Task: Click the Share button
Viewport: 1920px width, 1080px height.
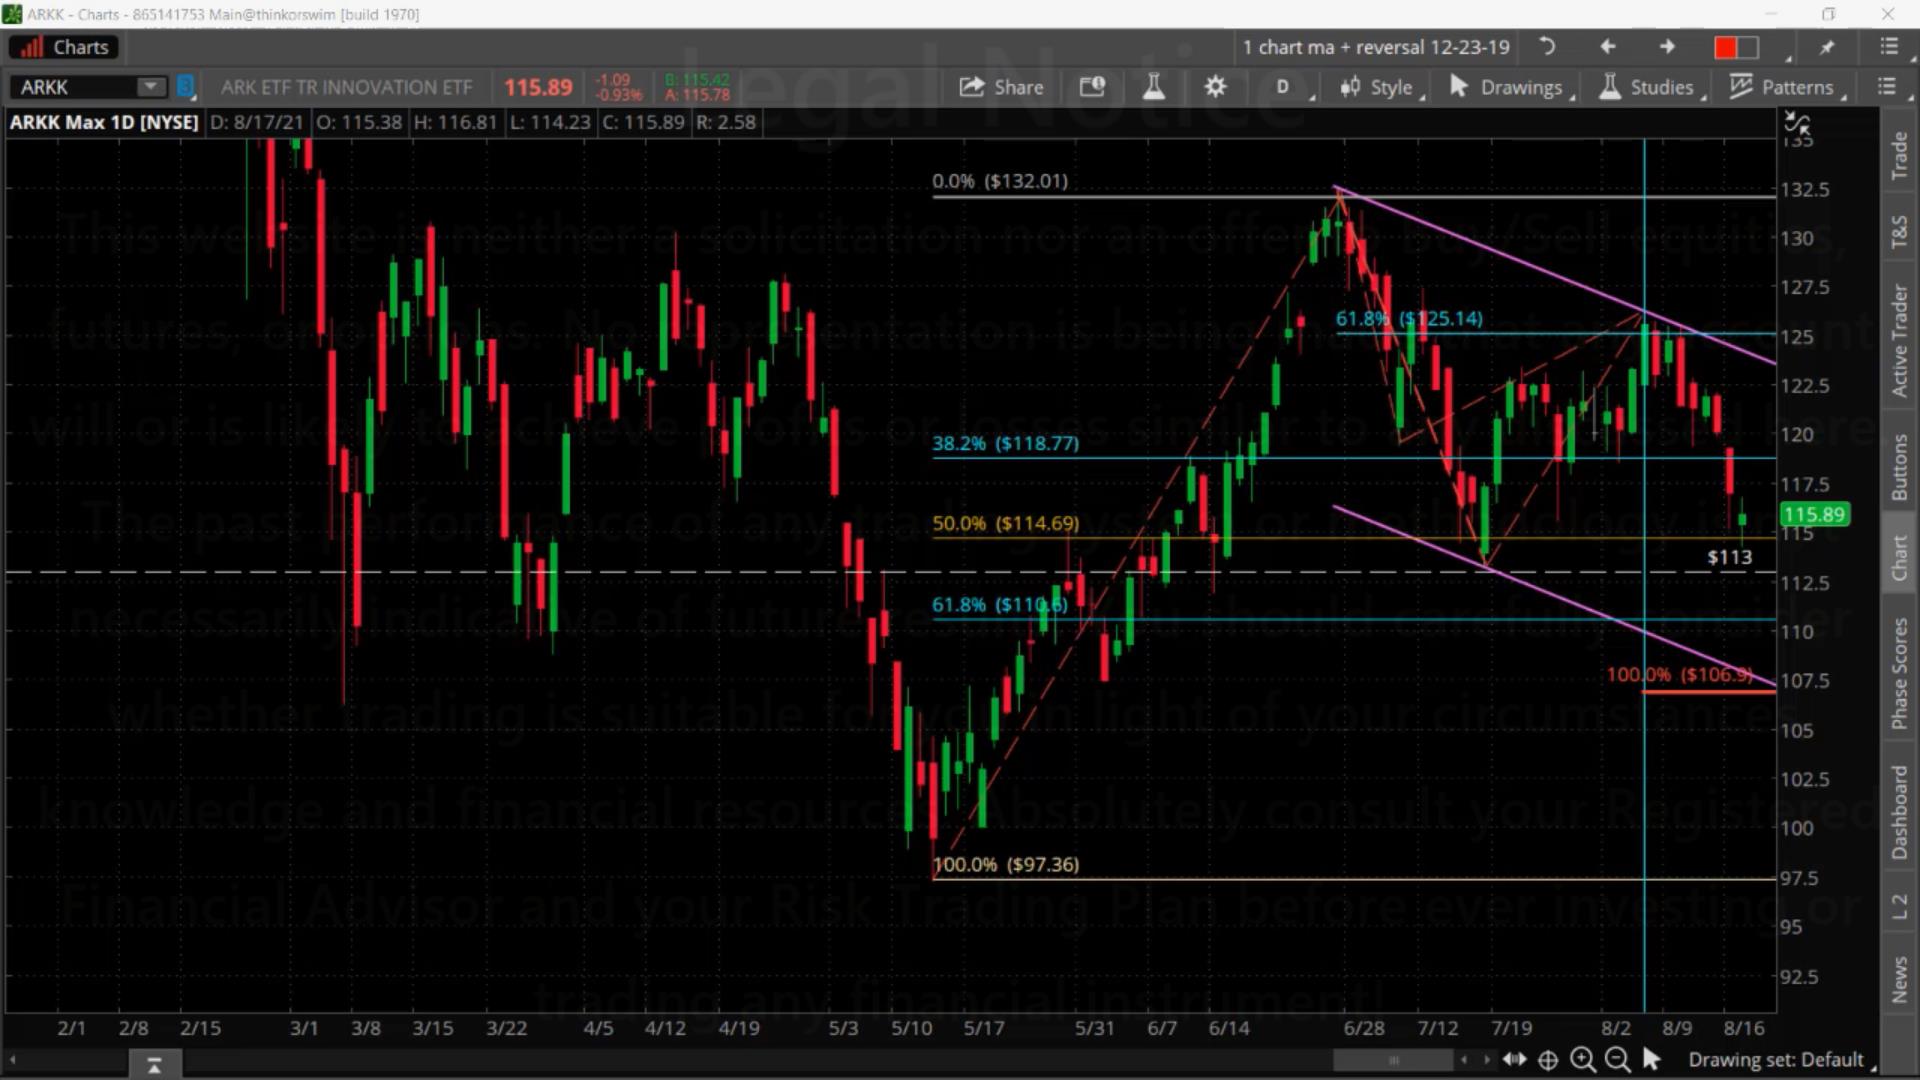Action: [1001, 87]
